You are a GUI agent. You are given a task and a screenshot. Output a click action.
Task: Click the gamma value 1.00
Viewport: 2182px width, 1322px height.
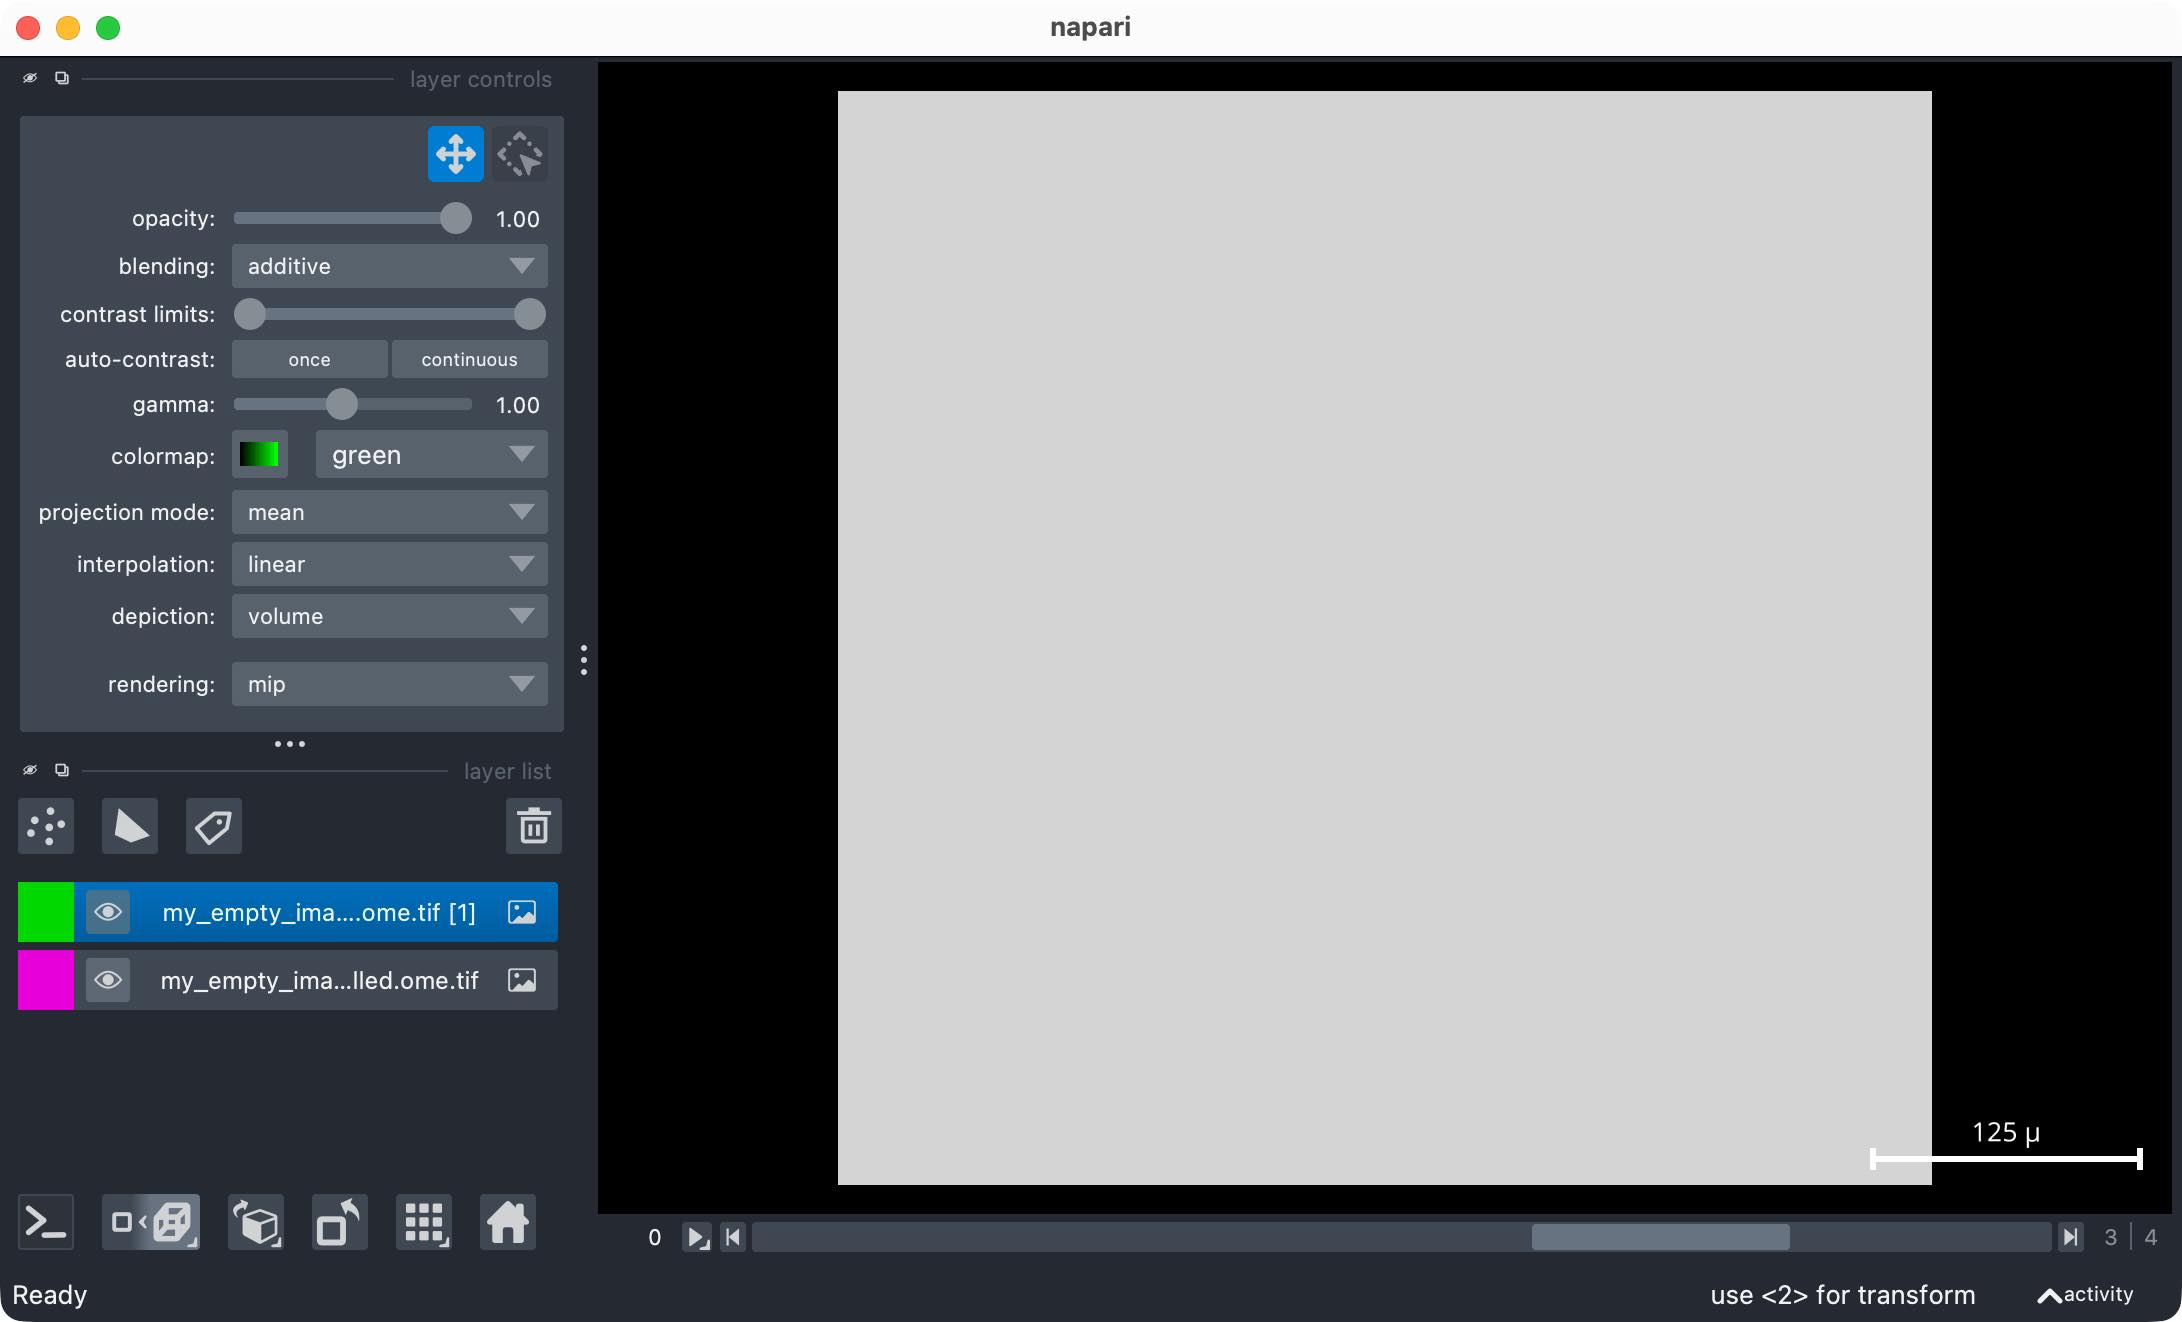tap(518, 405)
